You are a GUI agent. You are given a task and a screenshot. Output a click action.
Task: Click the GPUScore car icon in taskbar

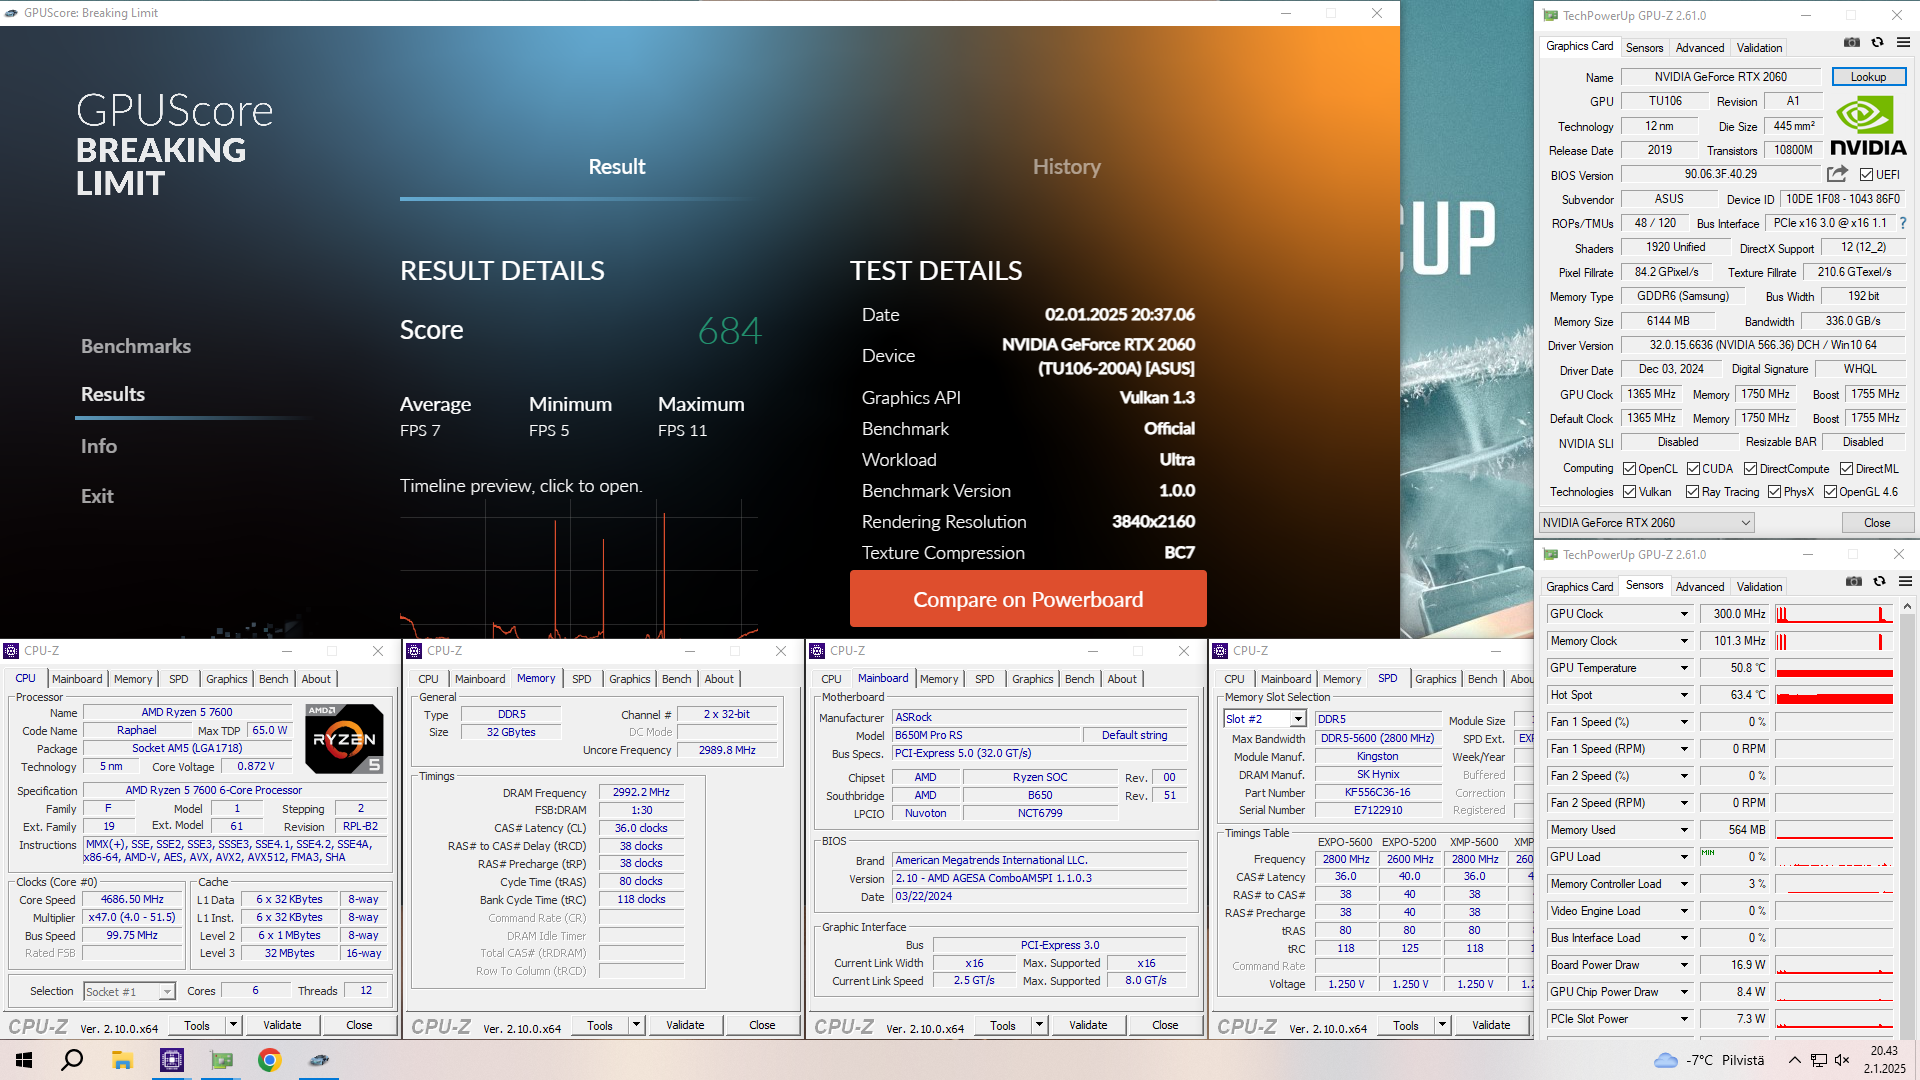[x=319, y=1060]
